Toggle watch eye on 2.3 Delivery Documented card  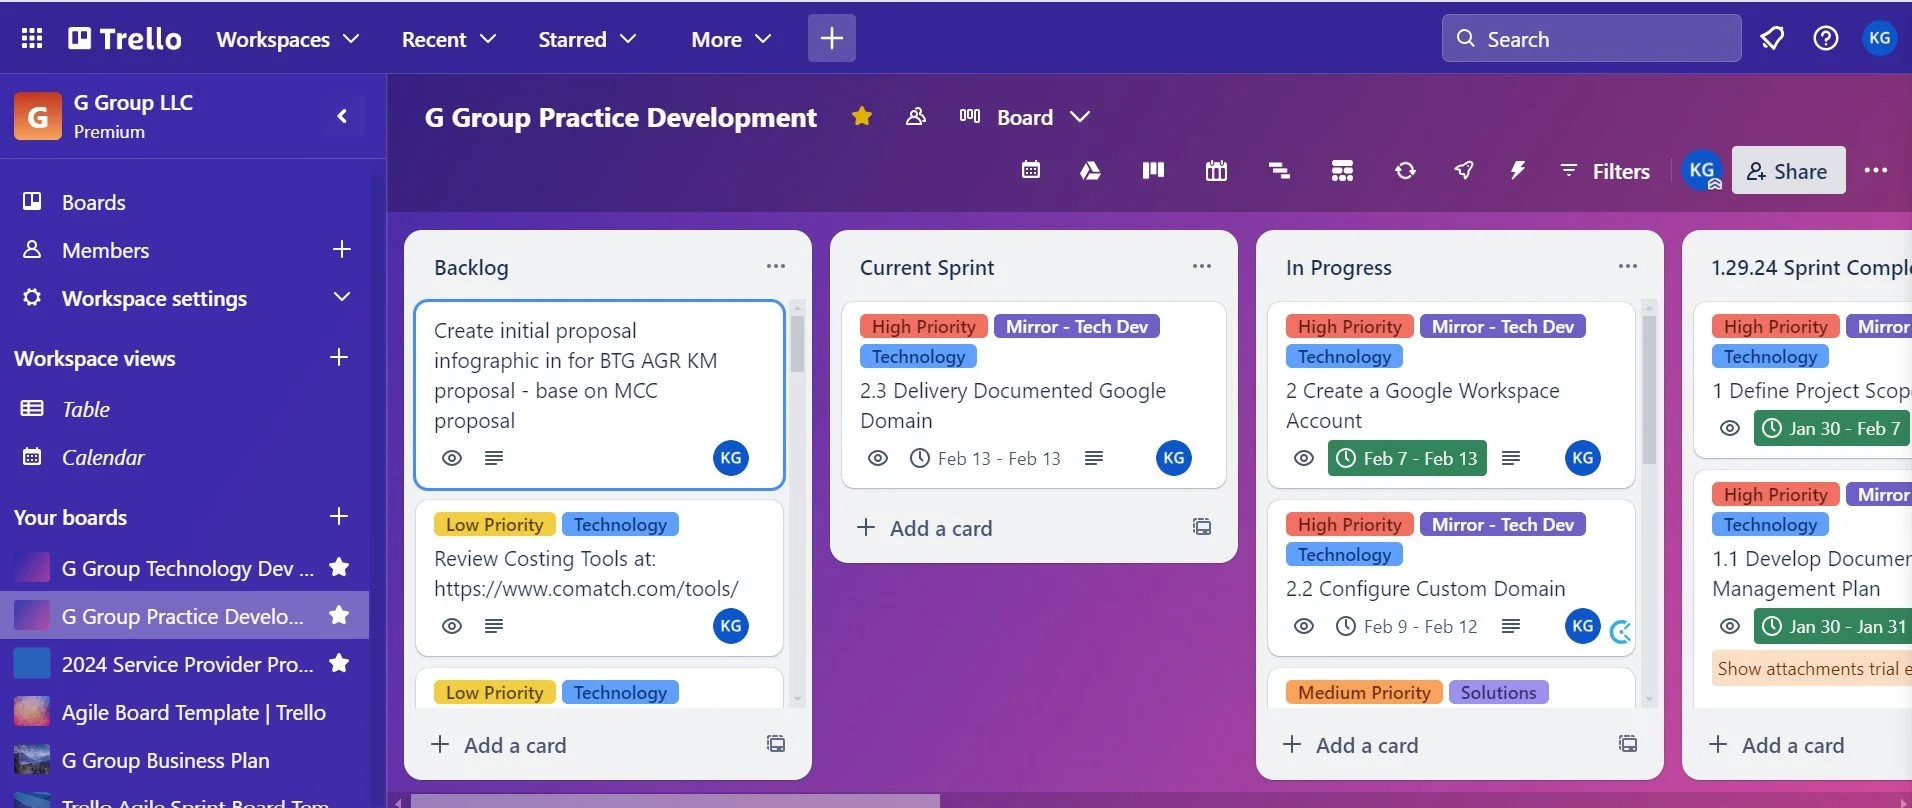pyautogui.click(x=878, y=458)
